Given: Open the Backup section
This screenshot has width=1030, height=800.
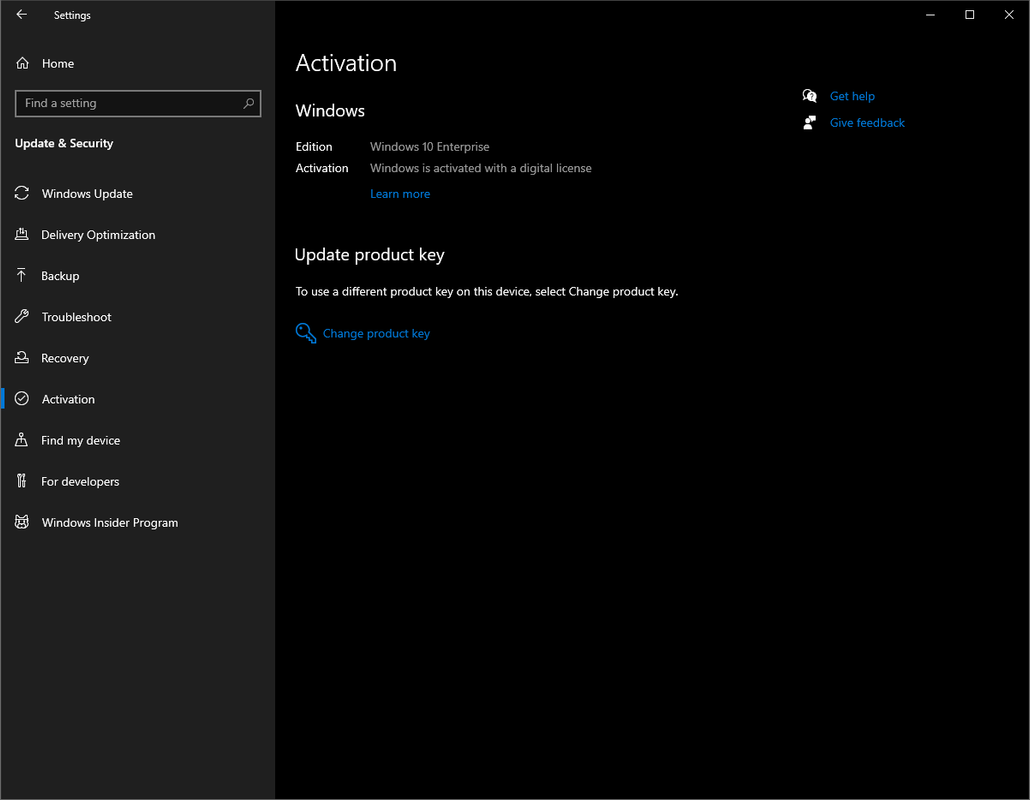Looking at the screenshot, I should pyautogui.click(x=60, y=276).
